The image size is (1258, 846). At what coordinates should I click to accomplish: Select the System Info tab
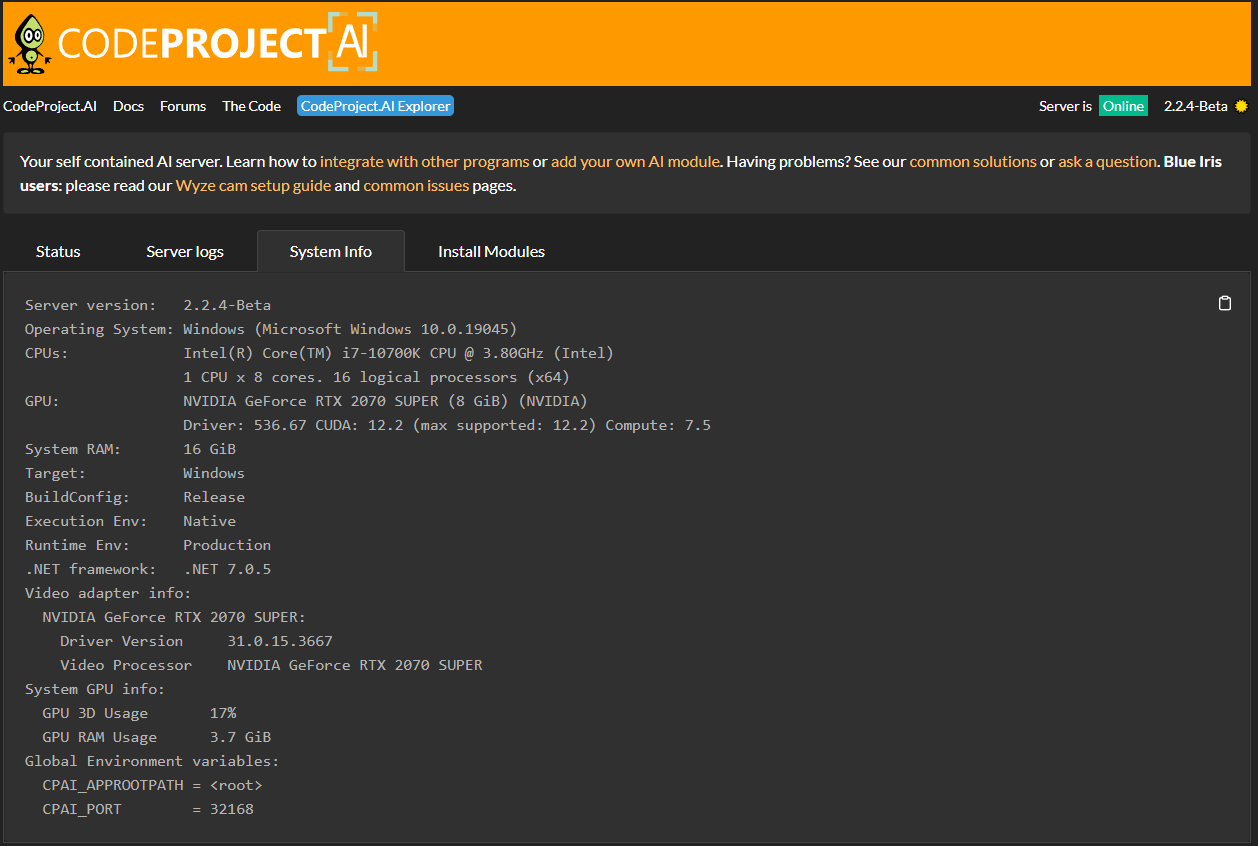point(331,251)
